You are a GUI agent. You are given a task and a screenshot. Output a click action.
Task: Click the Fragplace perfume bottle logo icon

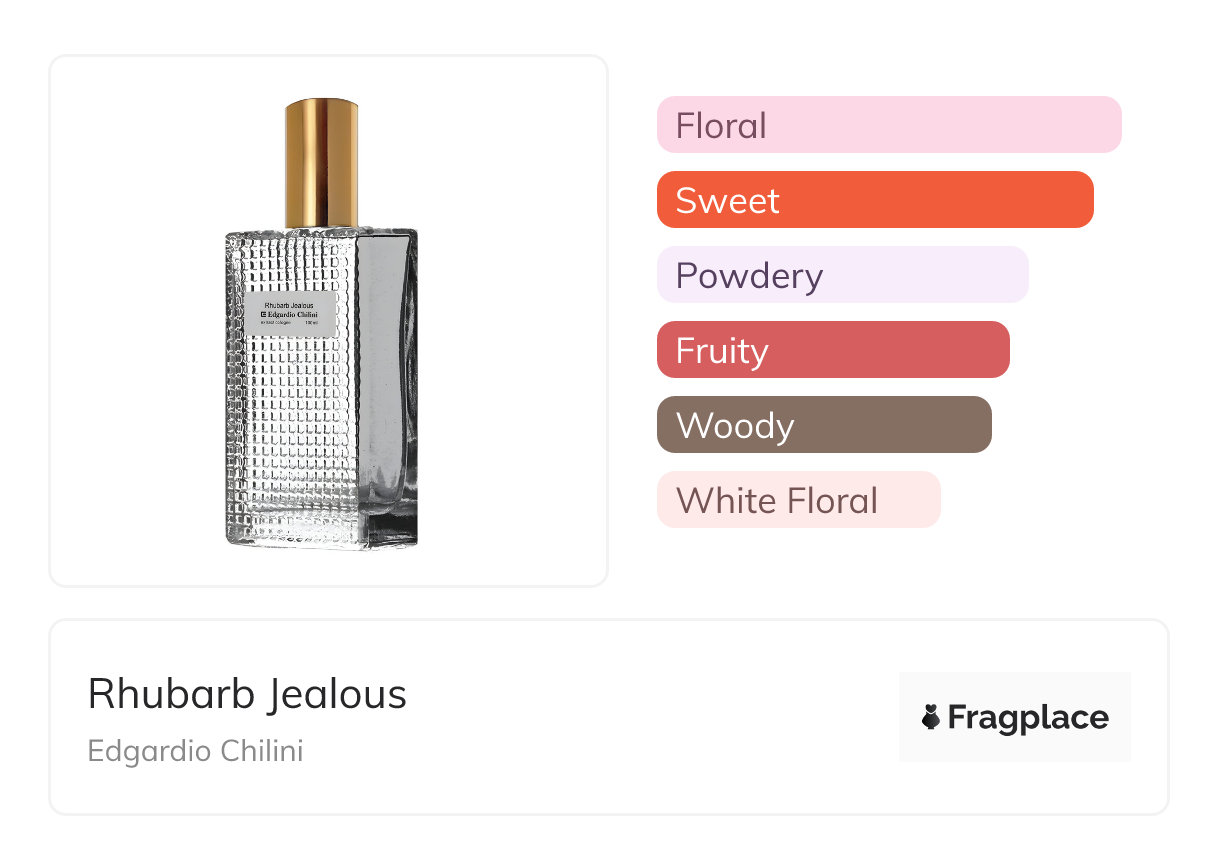click(x=931, y=717)
